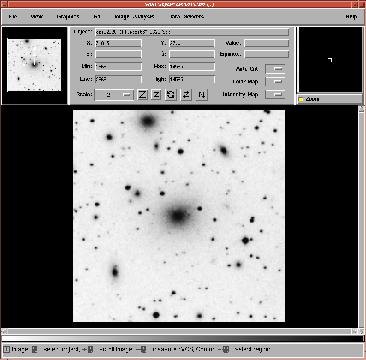Click inside the black zoom window

point(330,59)
